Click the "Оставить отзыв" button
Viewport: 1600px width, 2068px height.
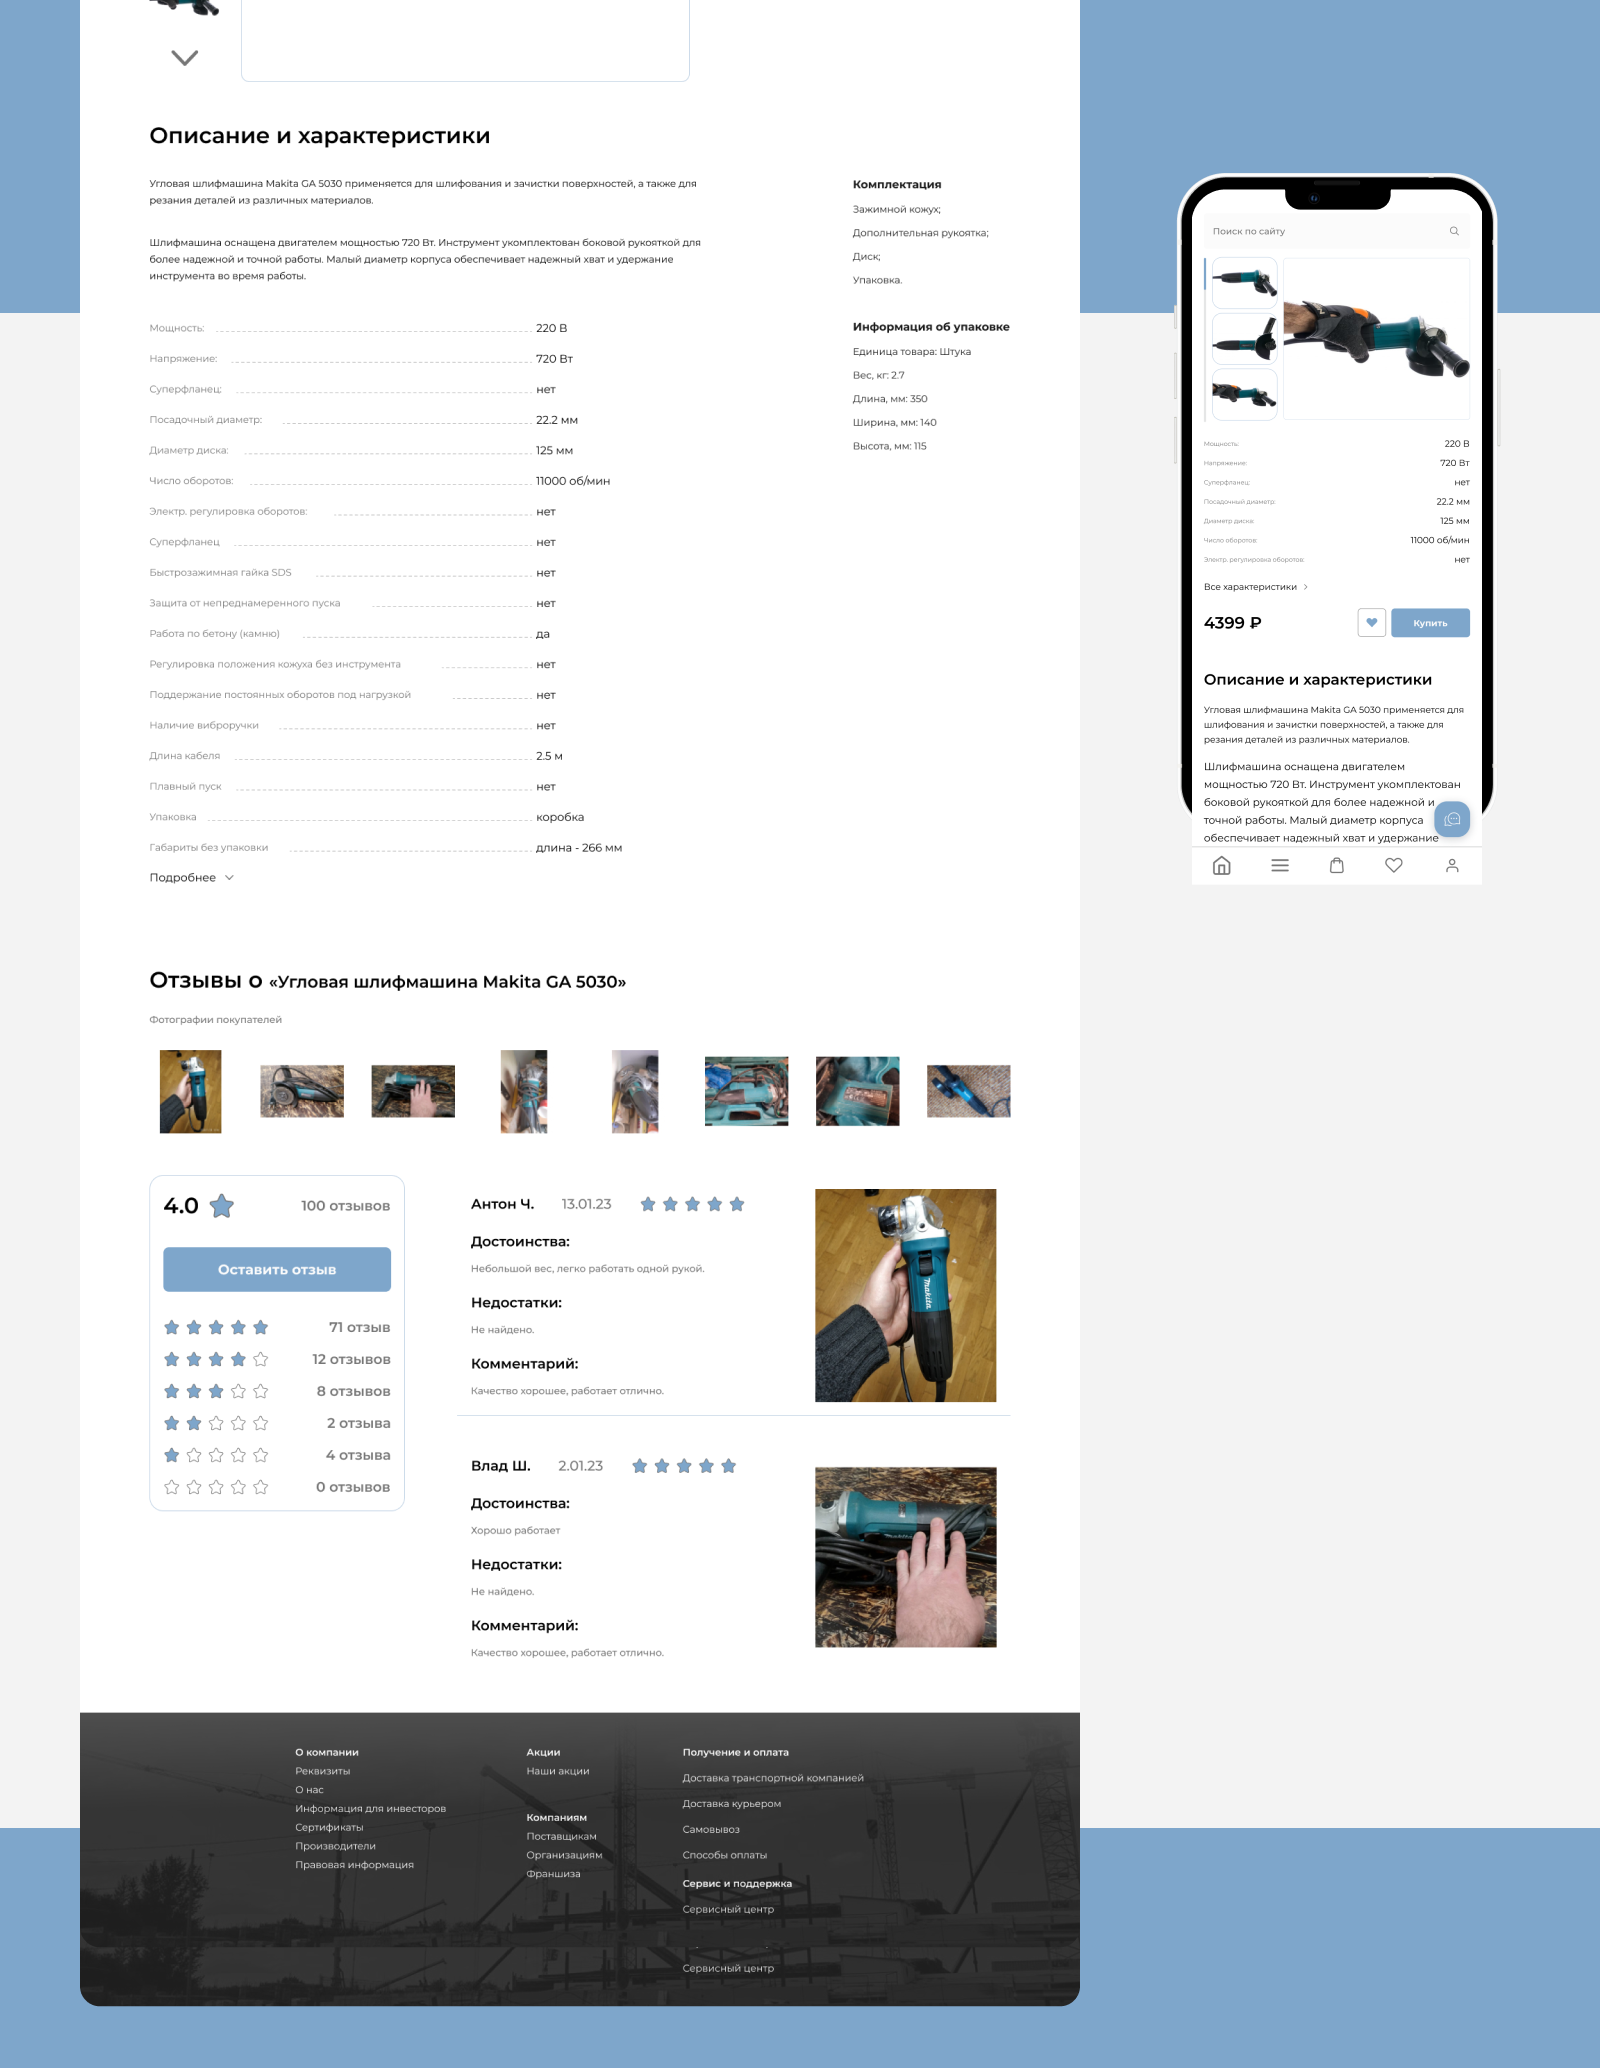click(277, 1269)
